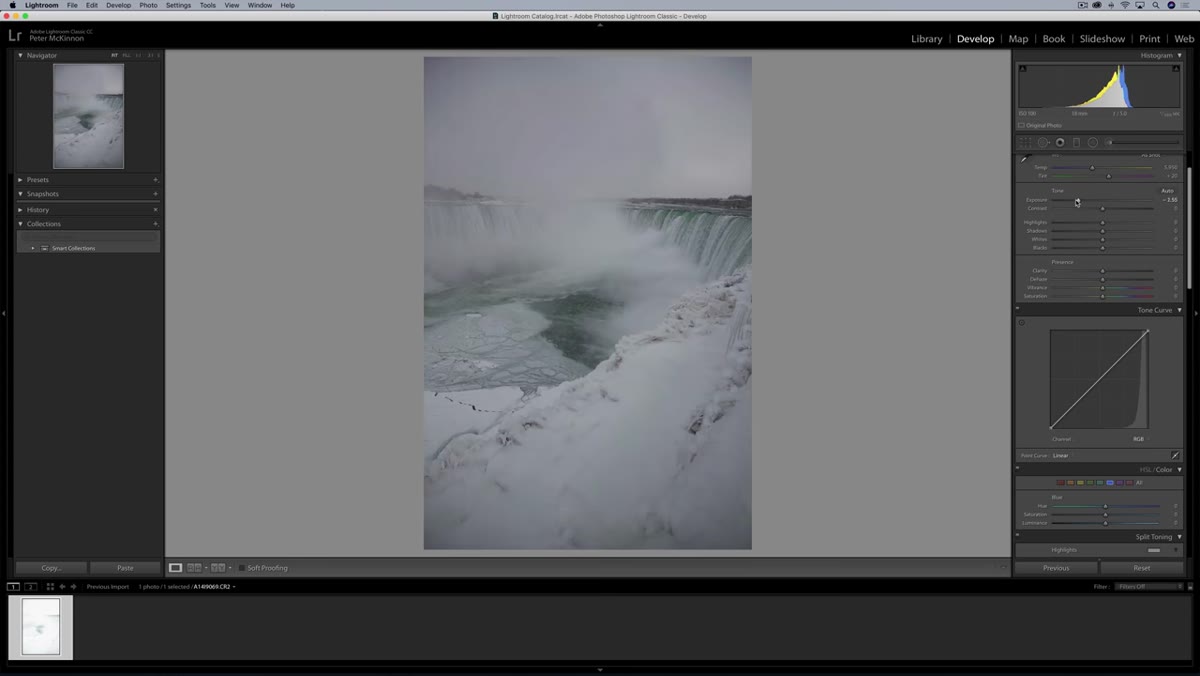Click Spotlight search icon in menu bar
The width and height of the screenshot is (1200, 676).
point(1156,5)
